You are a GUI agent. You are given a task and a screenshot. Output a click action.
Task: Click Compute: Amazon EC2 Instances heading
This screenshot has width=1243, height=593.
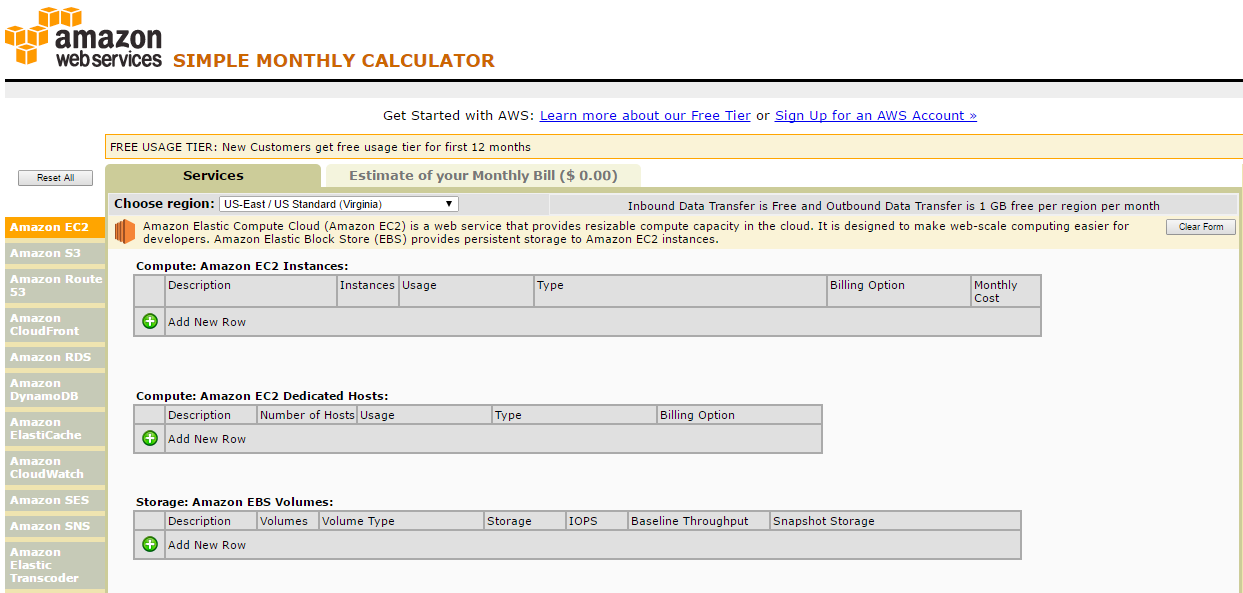[x=242, y=266]
